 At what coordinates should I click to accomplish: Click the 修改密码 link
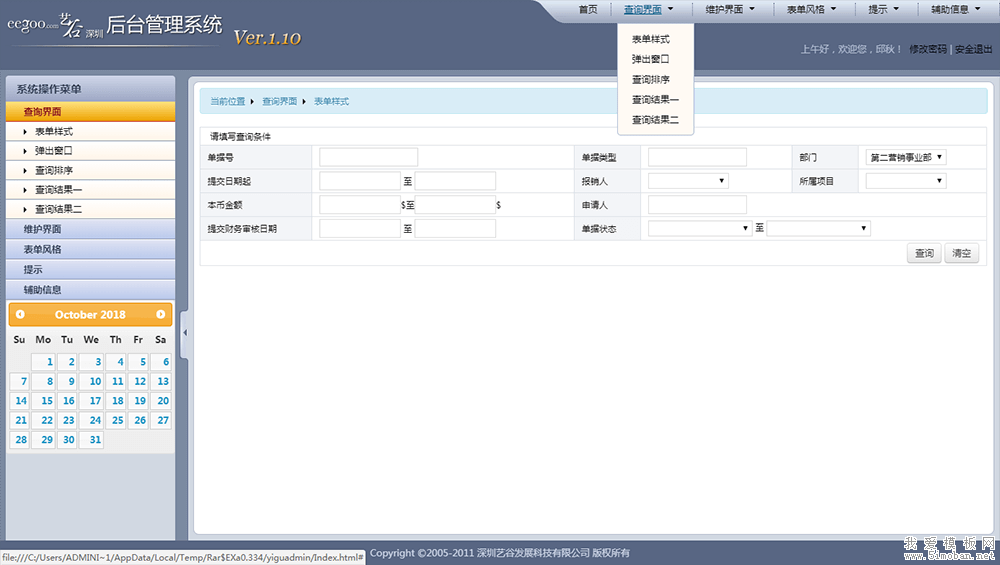[928, 49]
